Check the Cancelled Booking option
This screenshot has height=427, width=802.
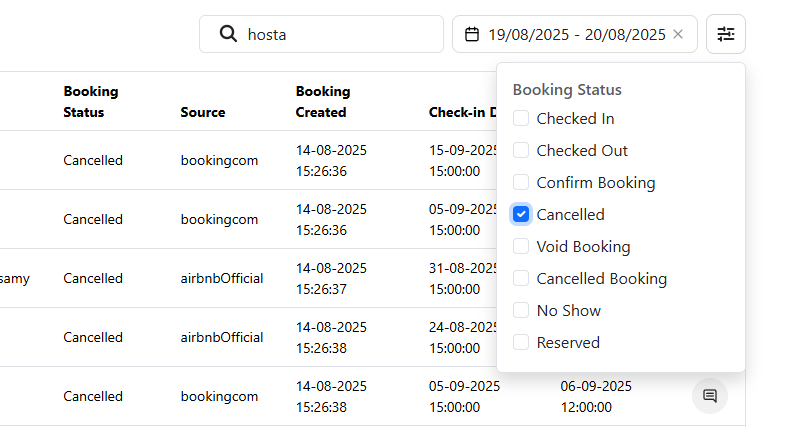pyautogui.click(x=521, y=279)
